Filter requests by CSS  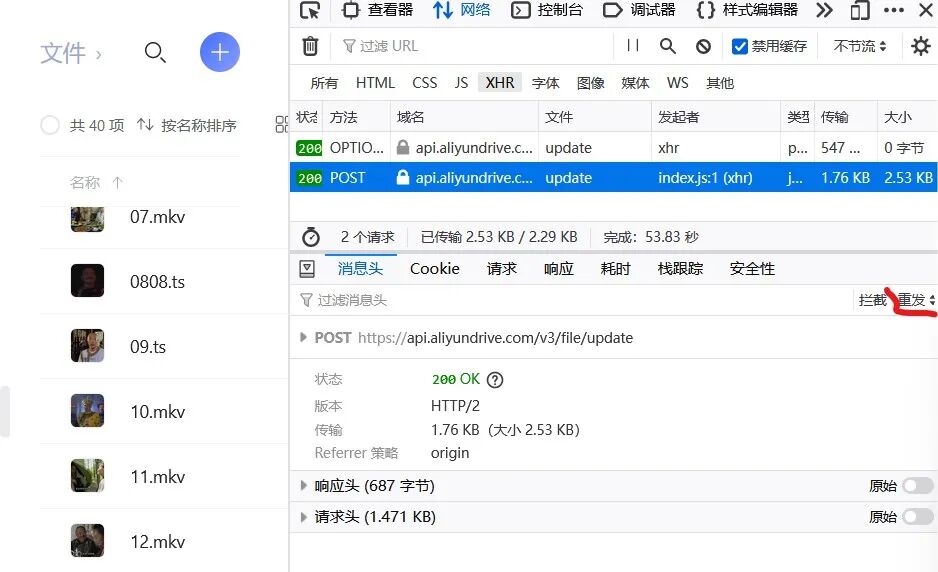(425, 83)
